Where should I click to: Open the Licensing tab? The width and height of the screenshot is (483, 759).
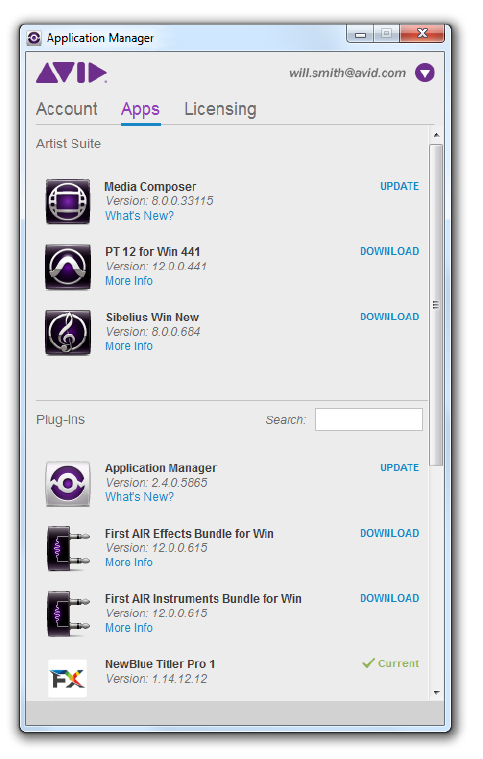[x=220, y=109]
